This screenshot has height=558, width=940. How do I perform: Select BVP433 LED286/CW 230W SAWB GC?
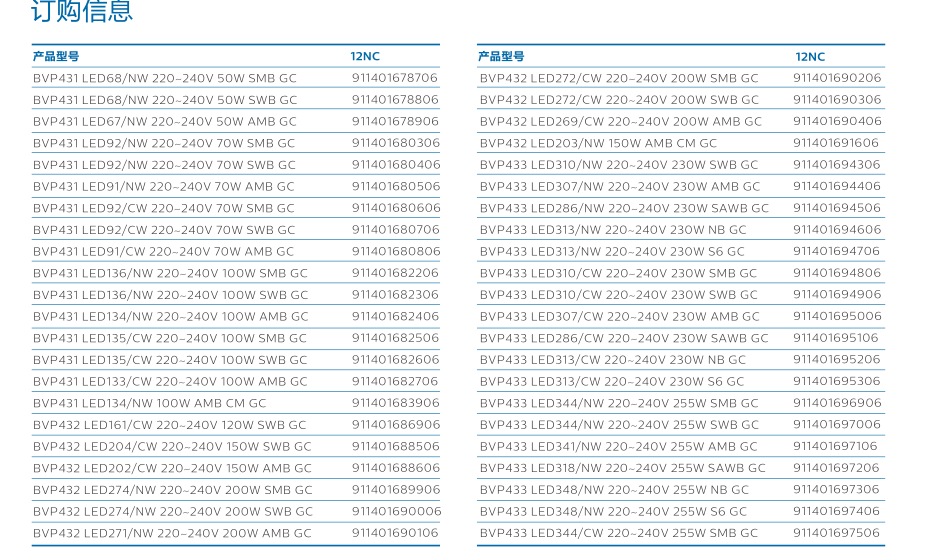[624, 338]
